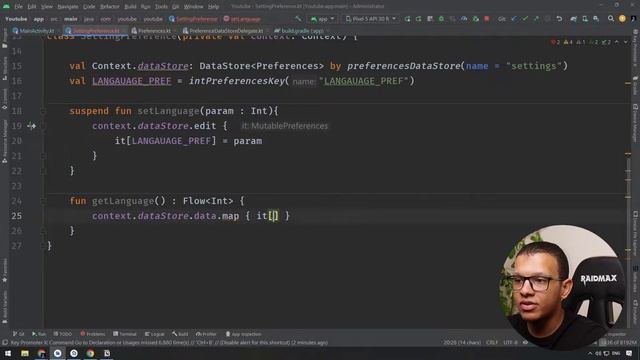Click the Debug app bug icon
This screenshot has width=640, height=360.
[441, 19]
